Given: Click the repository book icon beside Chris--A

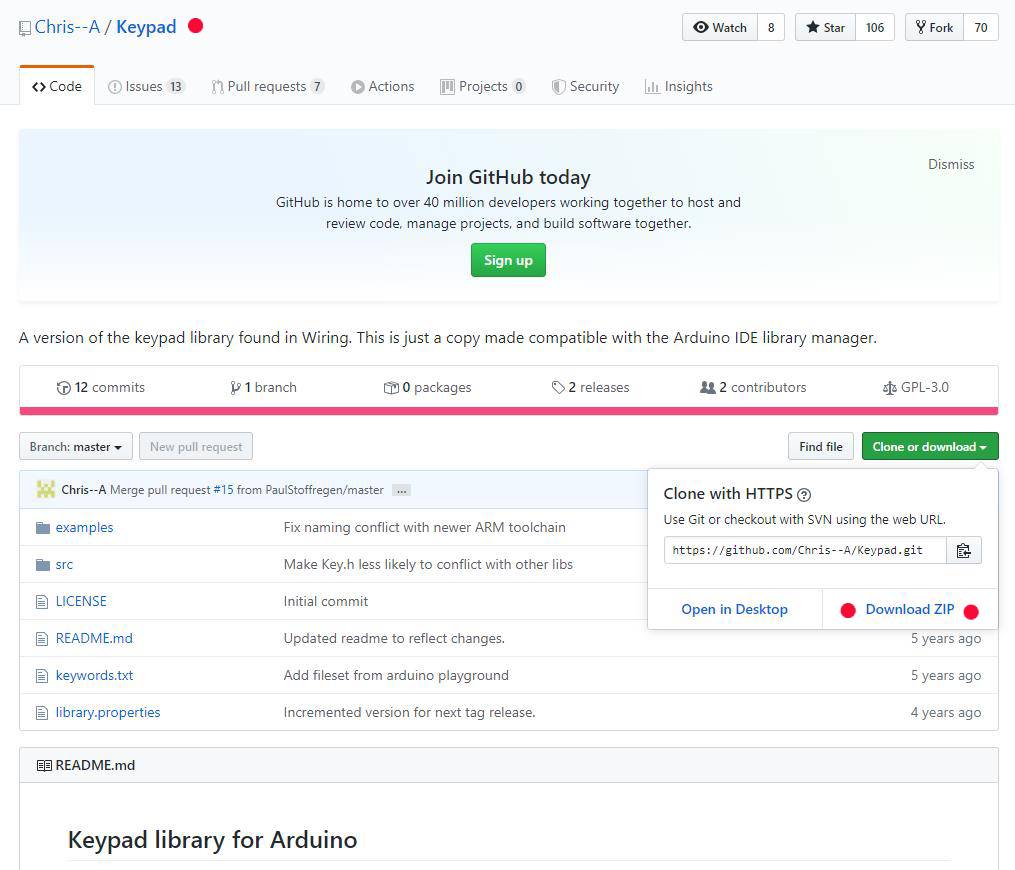Looking at the screenshot, I should point(25,28).
